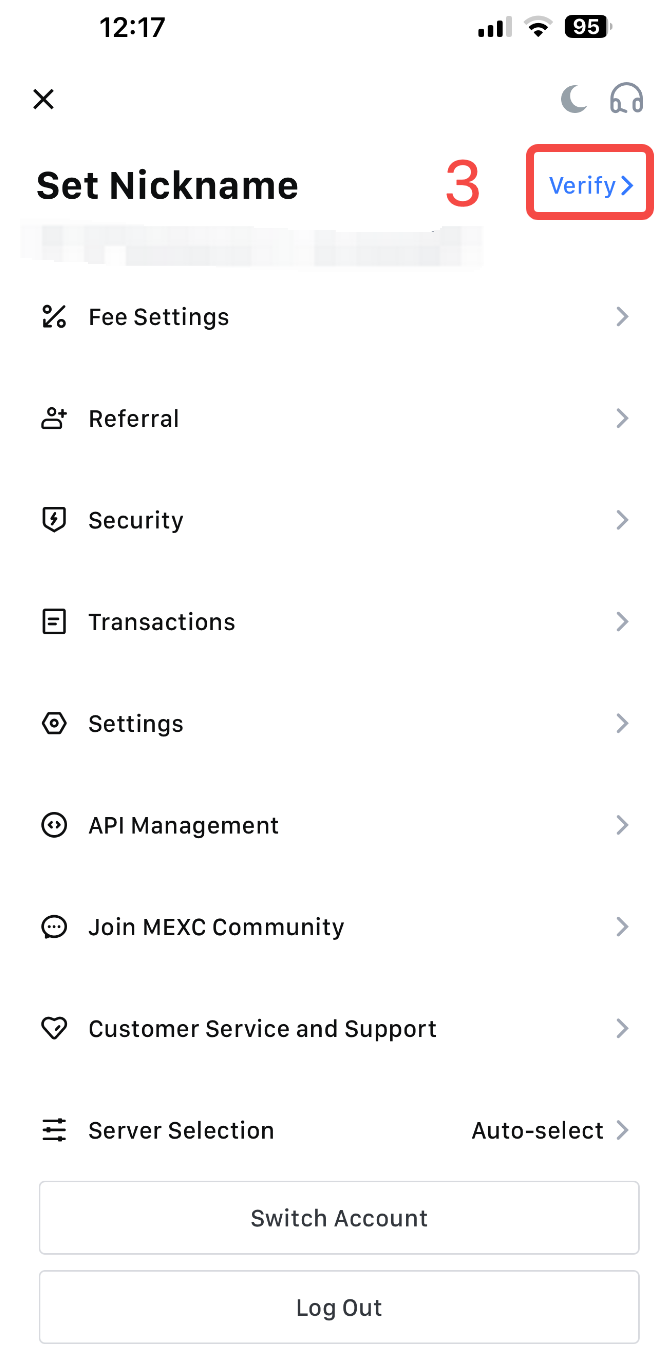666x1360 pixels.
Task: Tap the Log Out button
Action: 339,1308
